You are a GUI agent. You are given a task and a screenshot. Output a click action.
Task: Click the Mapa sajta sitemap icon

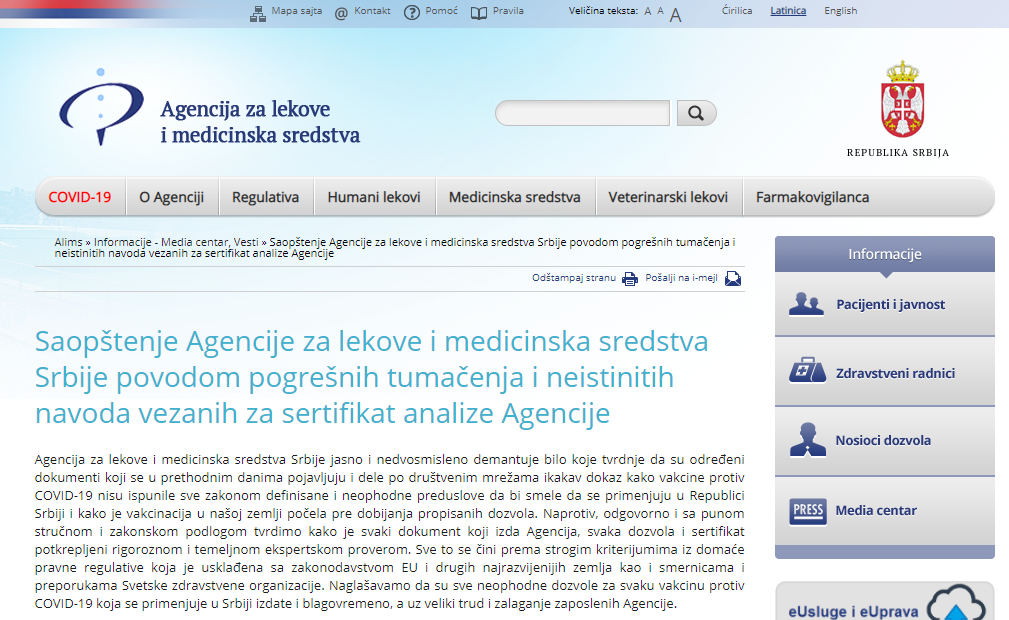point(258,14)
